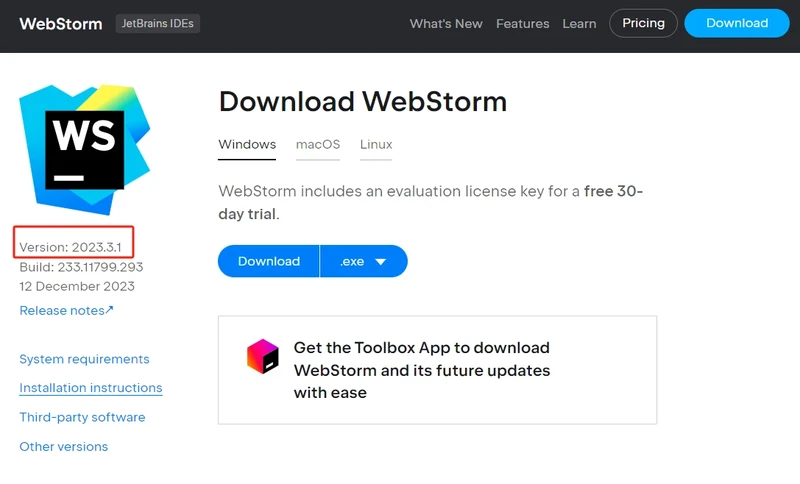Open the Release notes link
Screen dimensions: 800x484
tap(62, 310)
